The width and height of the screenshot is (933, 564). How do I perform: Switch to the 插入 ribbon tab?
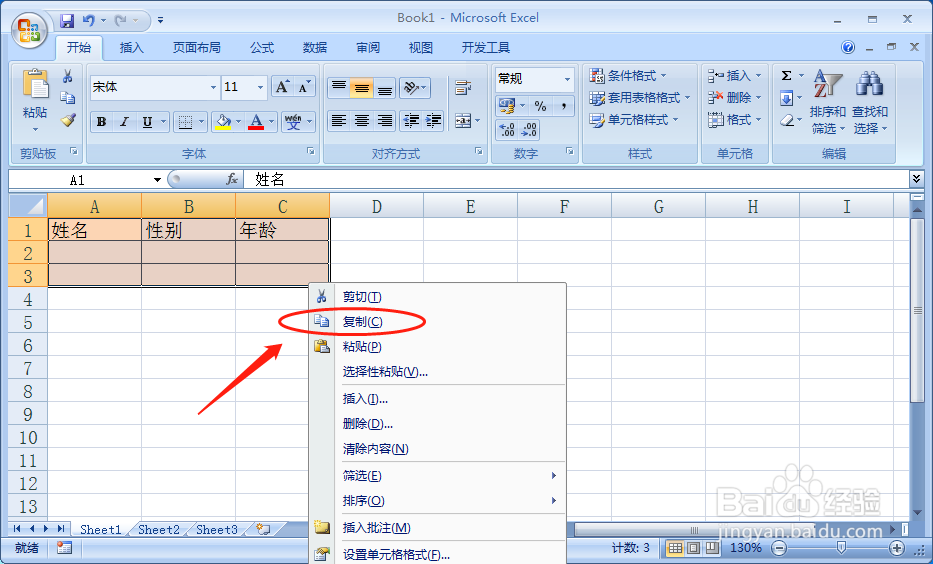(132, 48)
